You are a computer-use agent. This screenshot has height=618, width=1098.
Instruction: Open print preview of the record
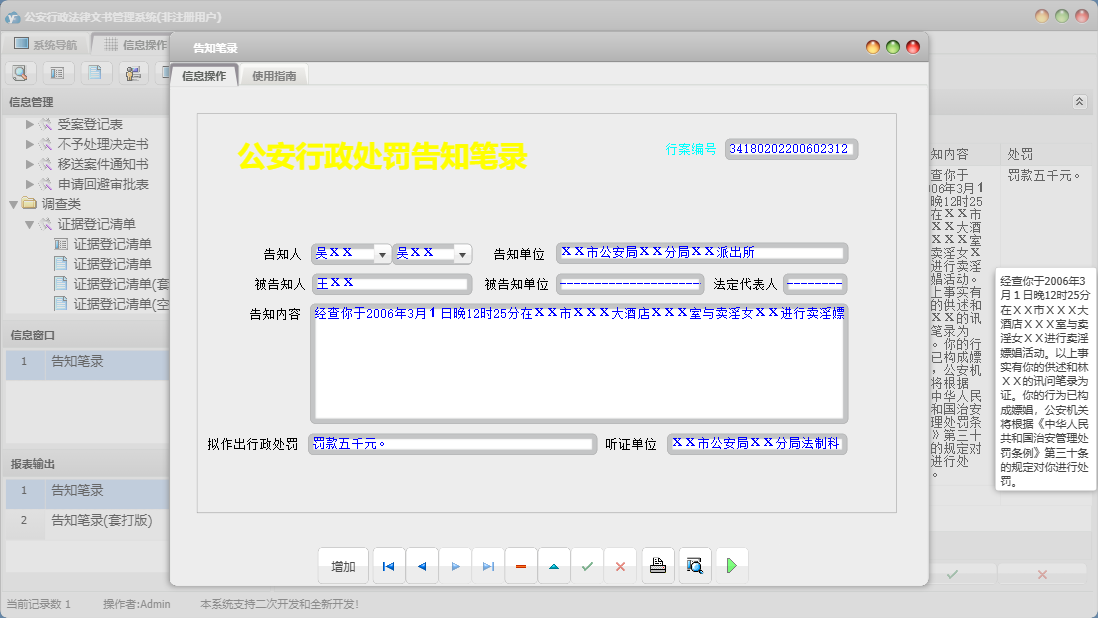coord(694,565)
